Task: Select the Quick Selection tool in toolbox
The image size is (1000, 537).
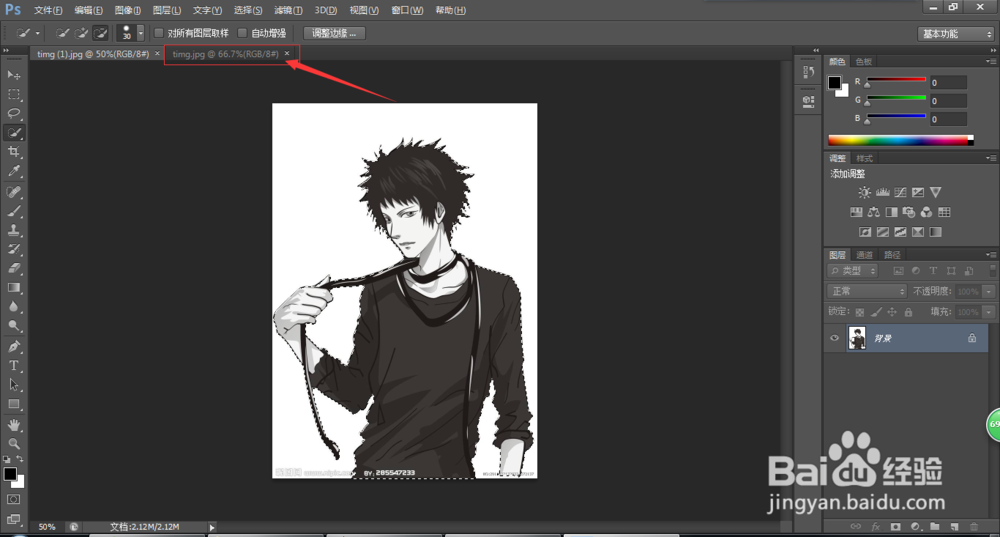Action: tap(13, 133)
